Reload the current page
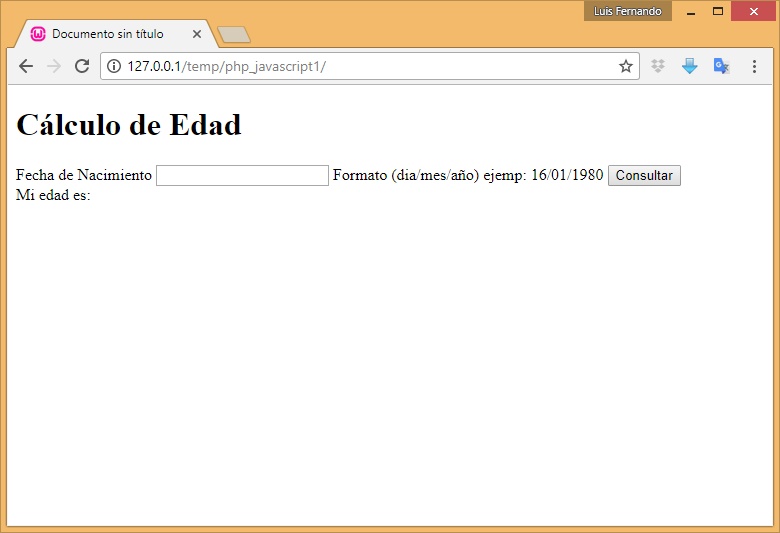Image resolution: width=780 pixels, height=533 pixels. pos(82,66)
